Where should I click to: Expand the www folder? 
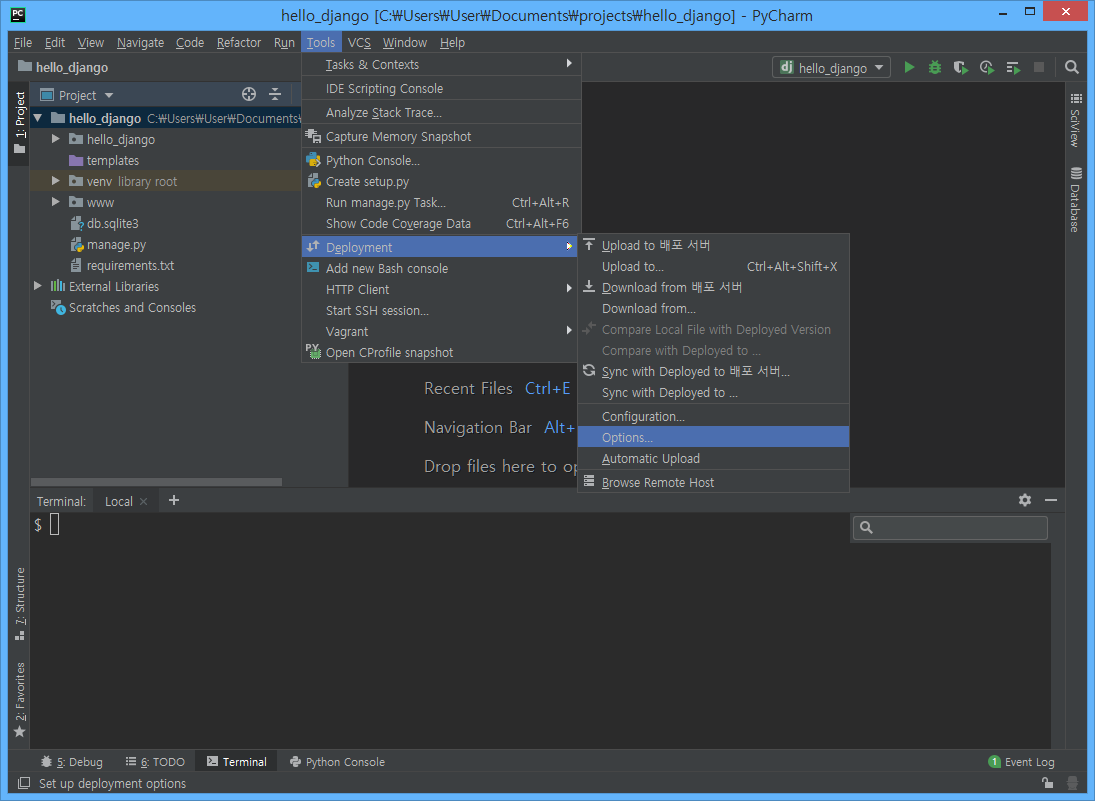pos(56,202)
